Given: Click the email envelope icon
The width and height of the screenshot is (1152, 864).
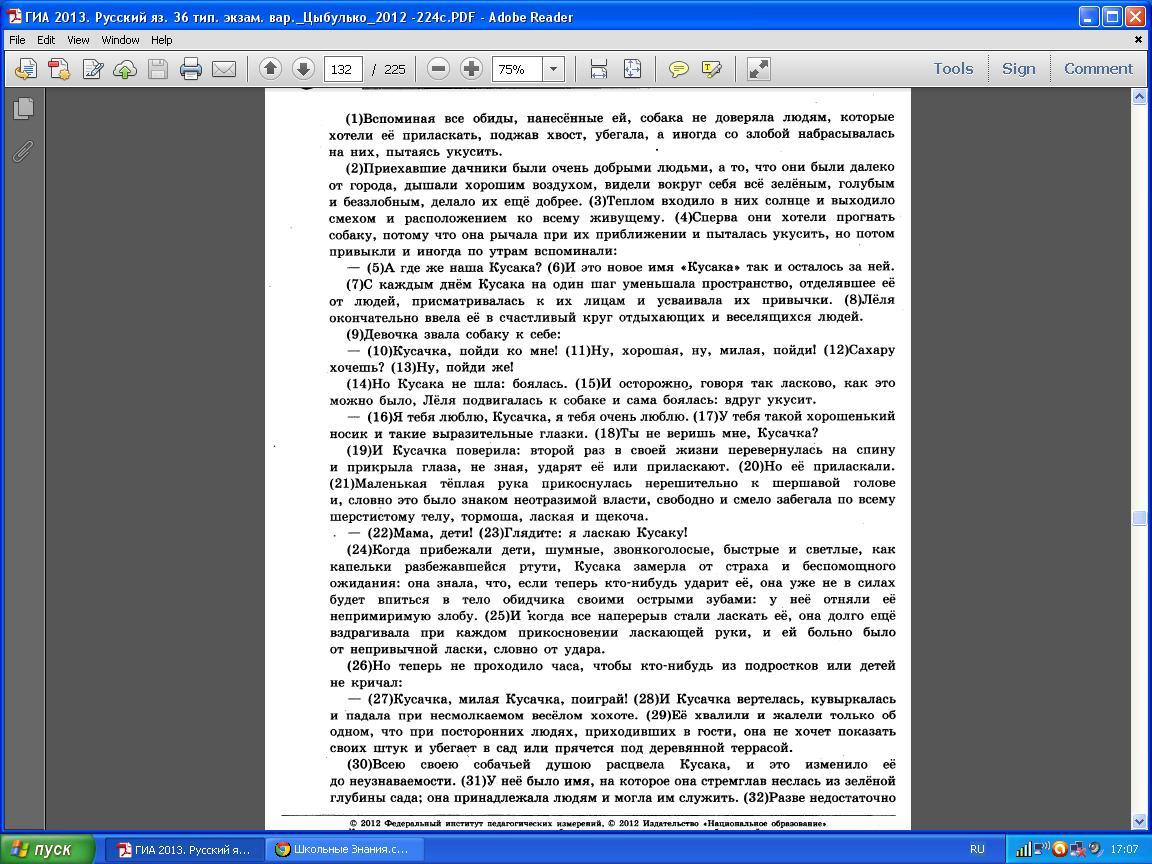Looking at the screenshot, I should tap(224, 69).
